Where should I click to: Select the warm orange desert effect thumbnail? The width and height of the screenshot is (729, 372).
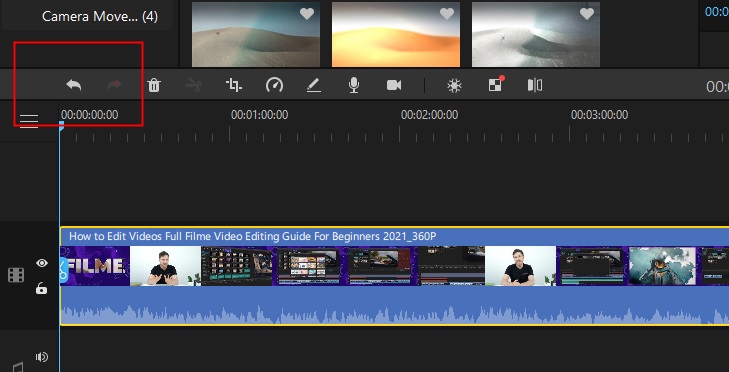click(396, 34)
